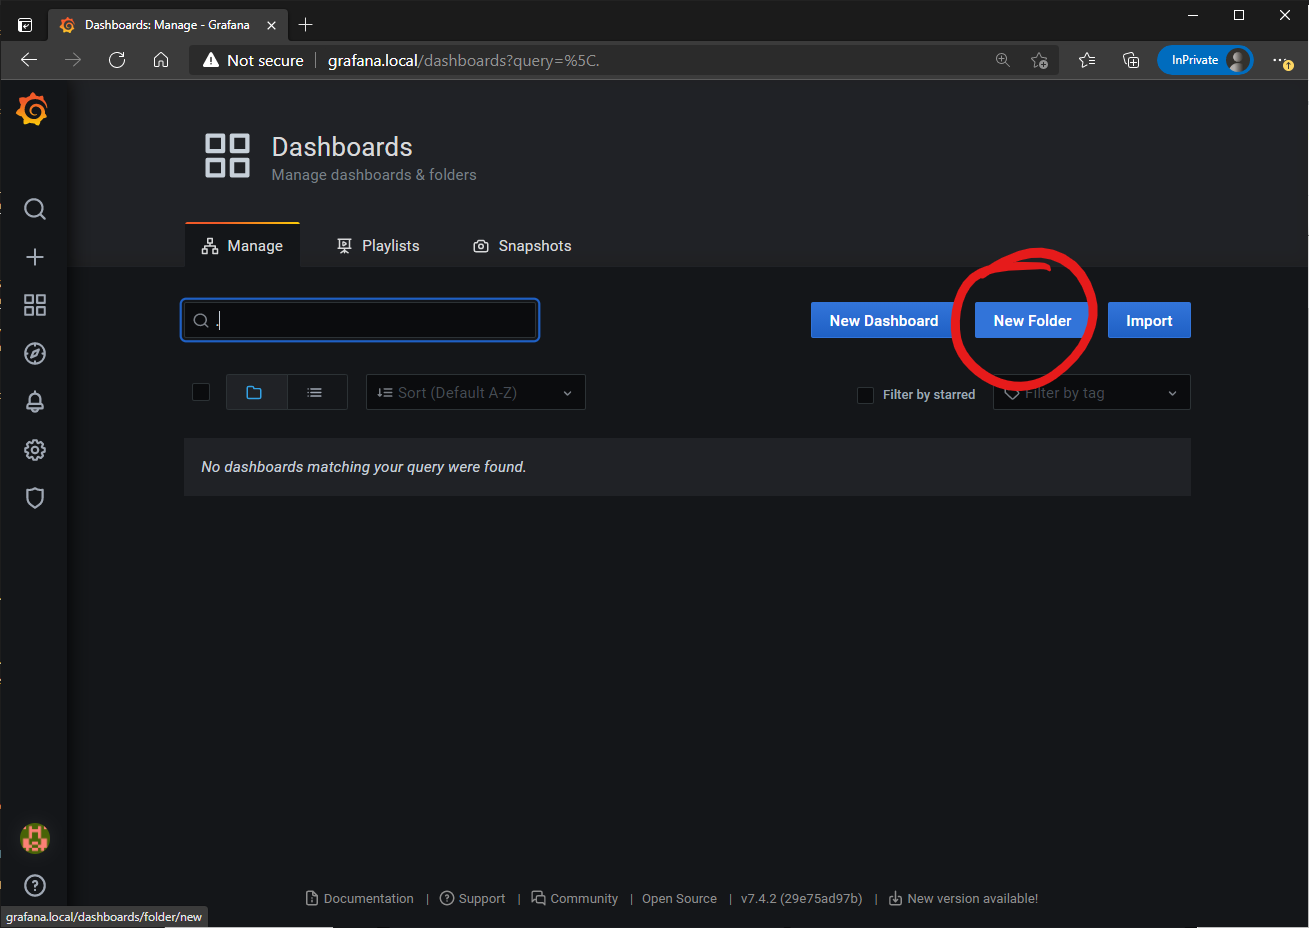The height and width of the screenshot is (928, 1309).
Task: Open search from the sidebar magnifier icon
Action: coord(35,209)
